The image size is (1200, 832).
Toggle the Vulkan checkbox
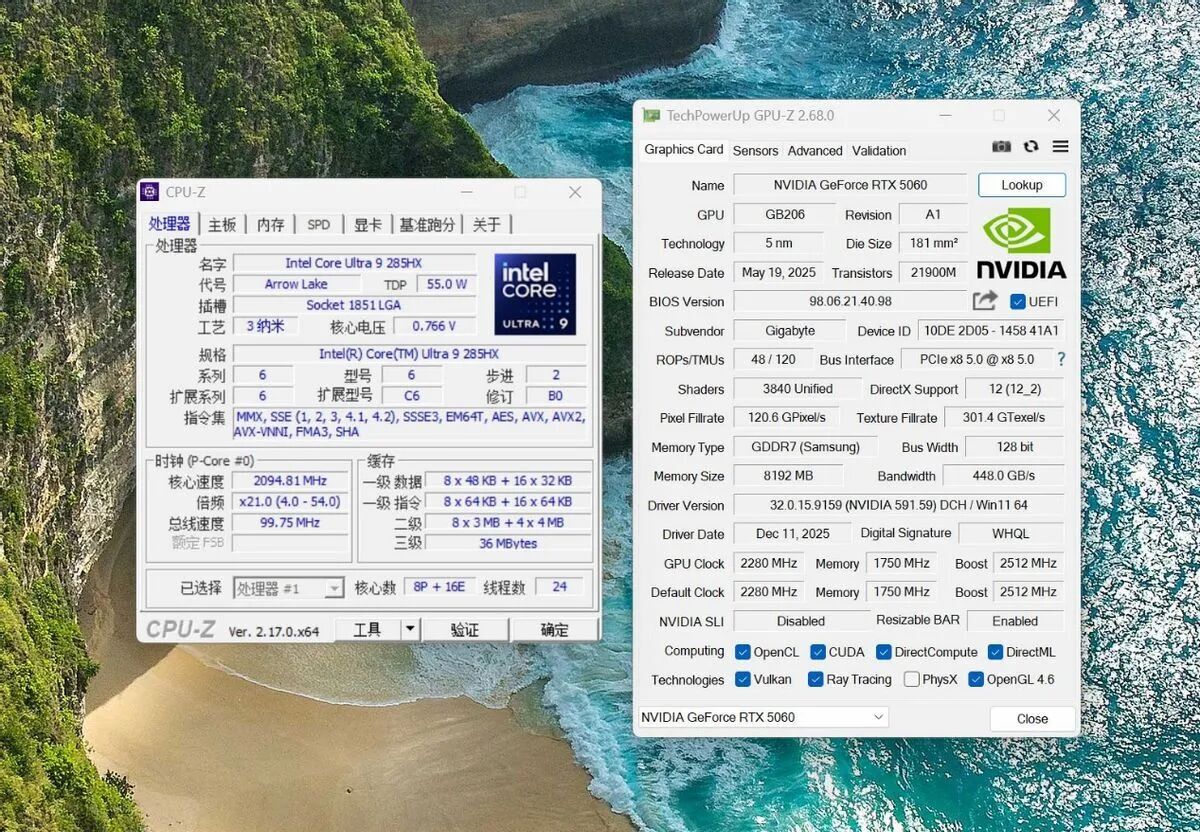click(743, 679)
